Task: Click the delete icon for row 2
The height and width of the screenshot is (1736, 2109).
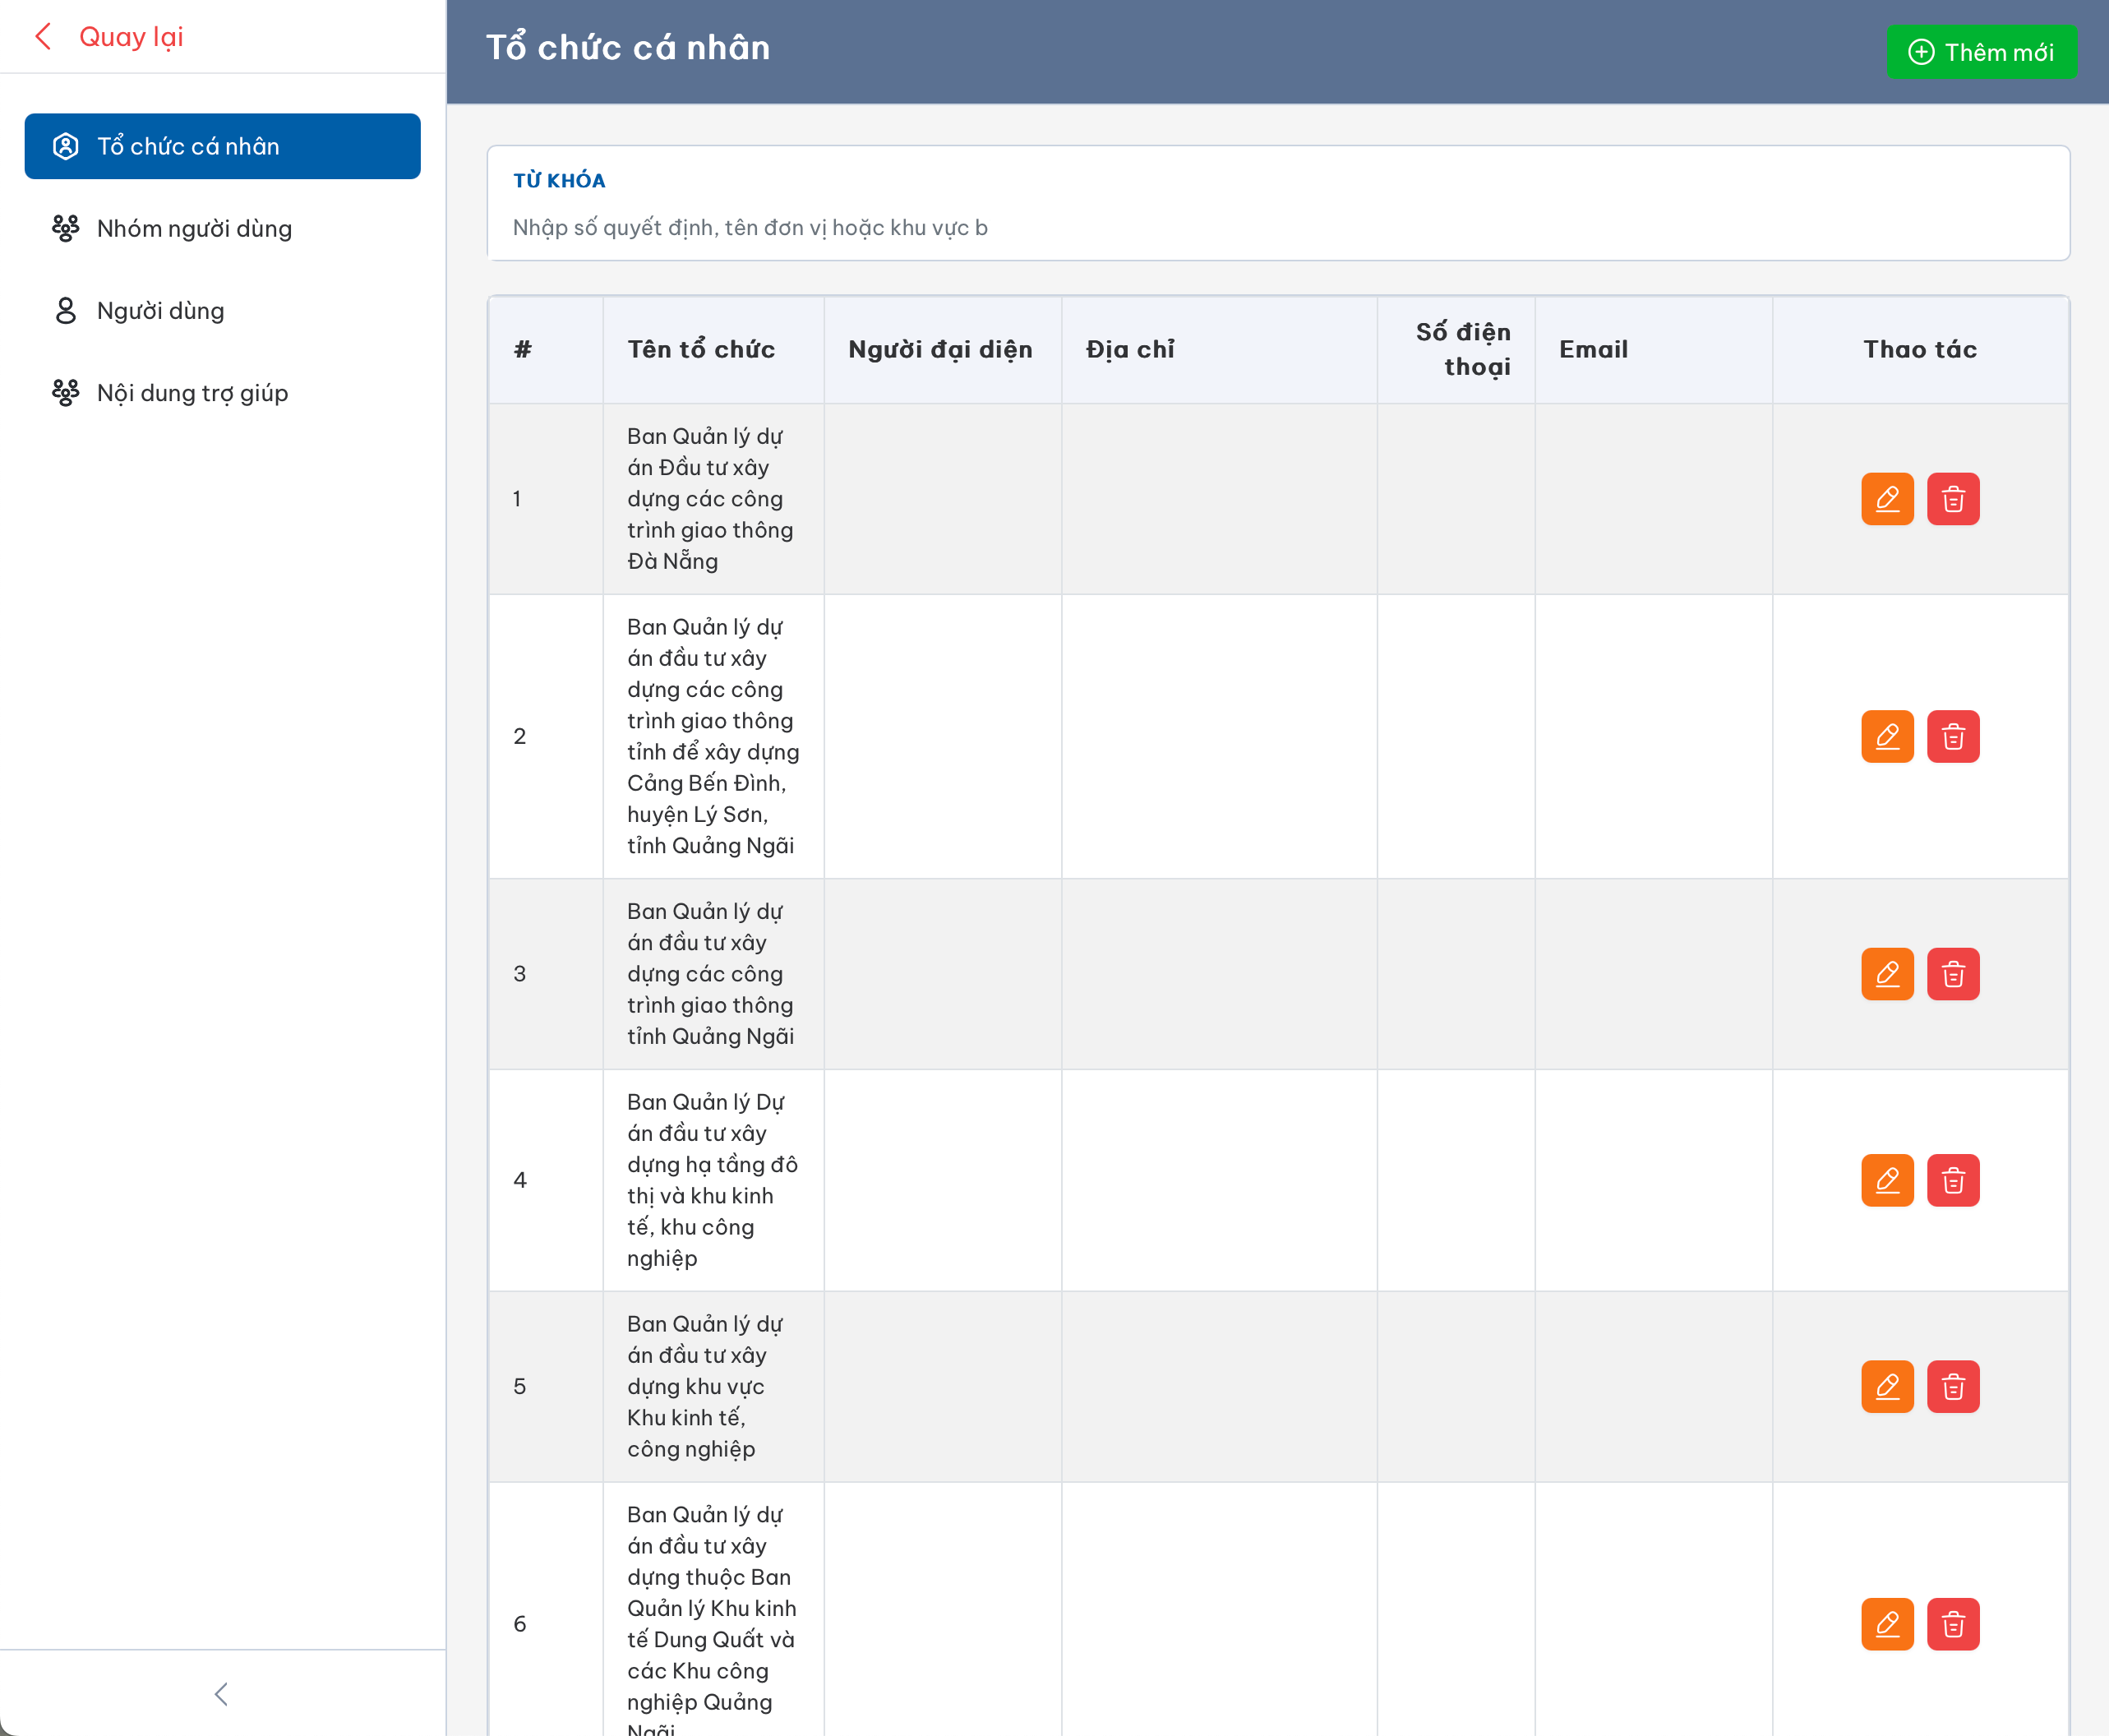Action: point(1952,736)
